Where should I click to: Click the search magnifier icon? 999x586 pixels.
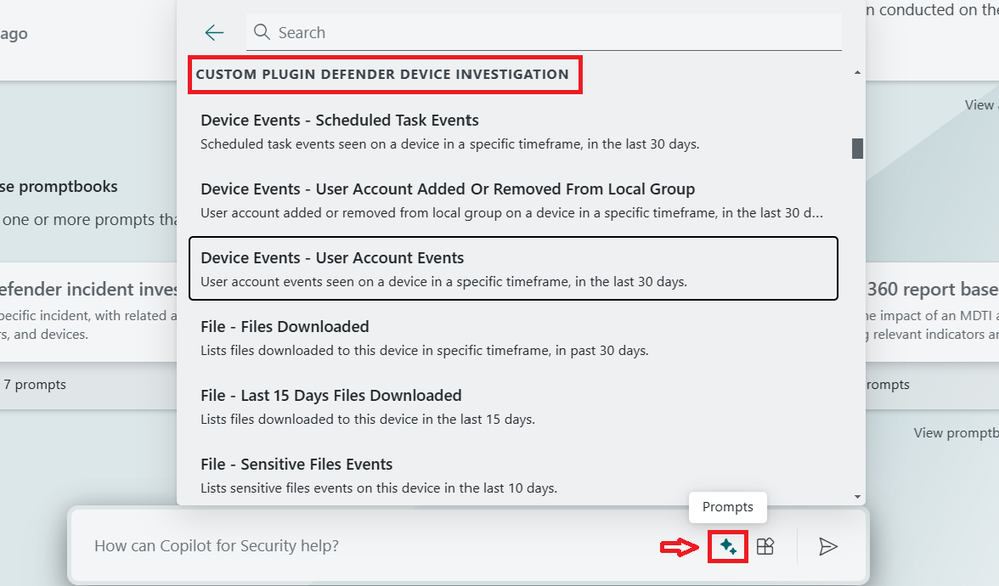261,32
